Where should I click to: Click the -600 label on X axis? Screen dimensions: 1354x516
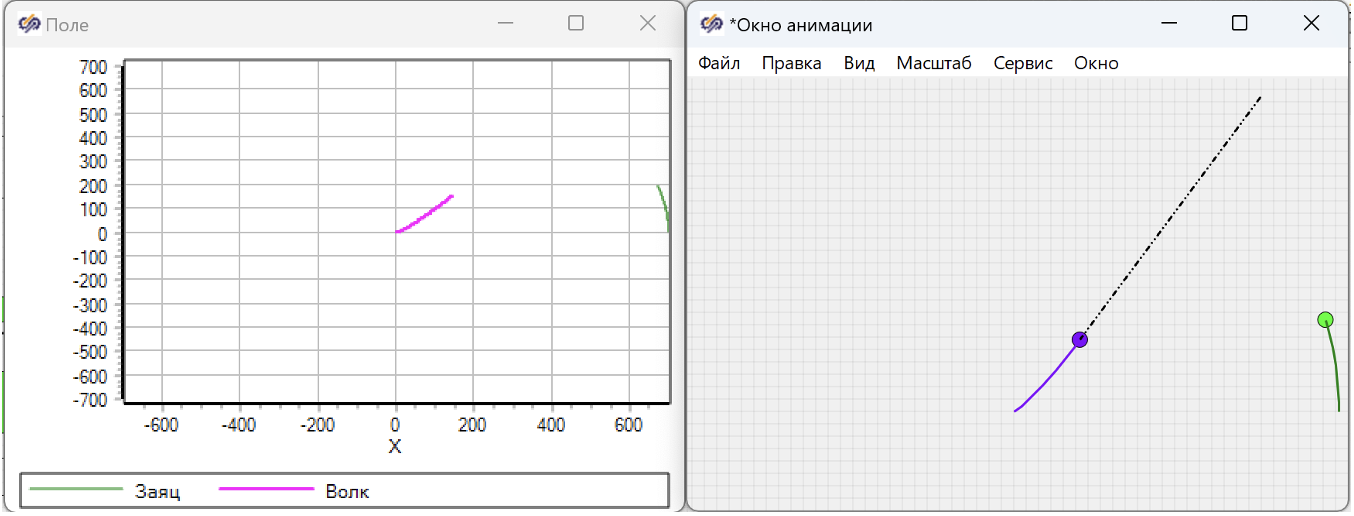tap(161, 425)
